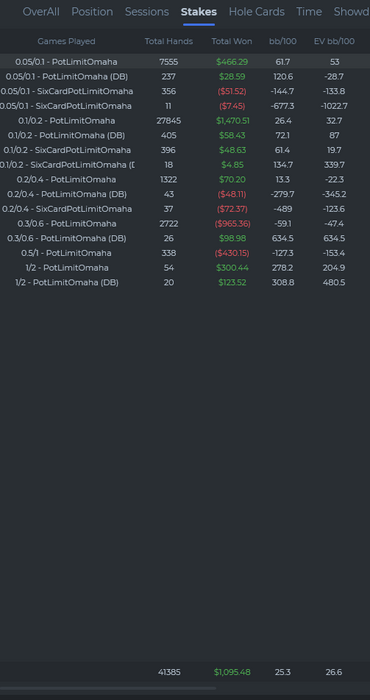Select the 0.5/1 - PotLimitOmaha row
The width and height of the screenshot is (370, 700).
(x=185, y=254)
